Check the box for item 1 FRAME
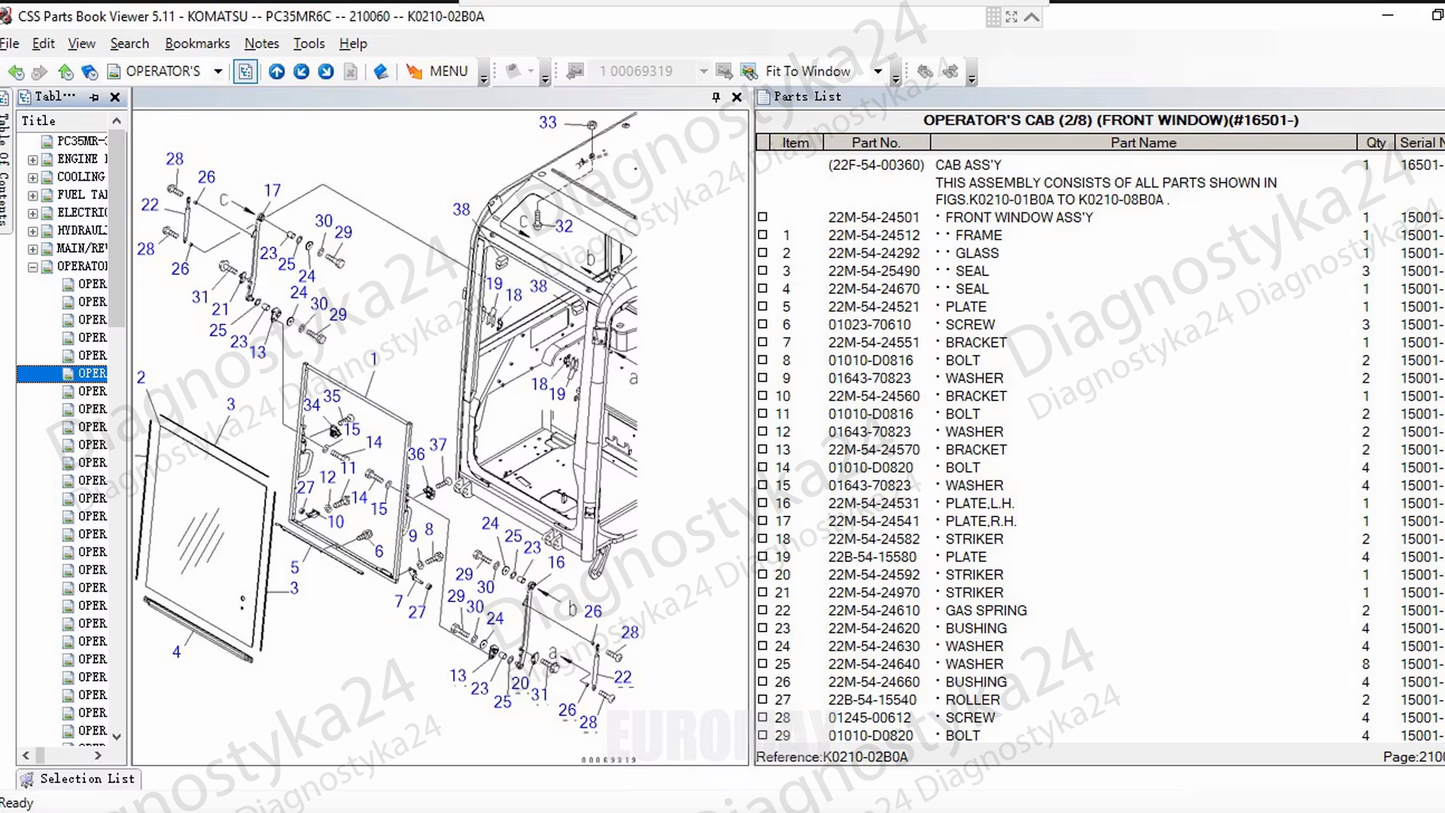This screenshot has width=1445, height=813. point(763,235)
